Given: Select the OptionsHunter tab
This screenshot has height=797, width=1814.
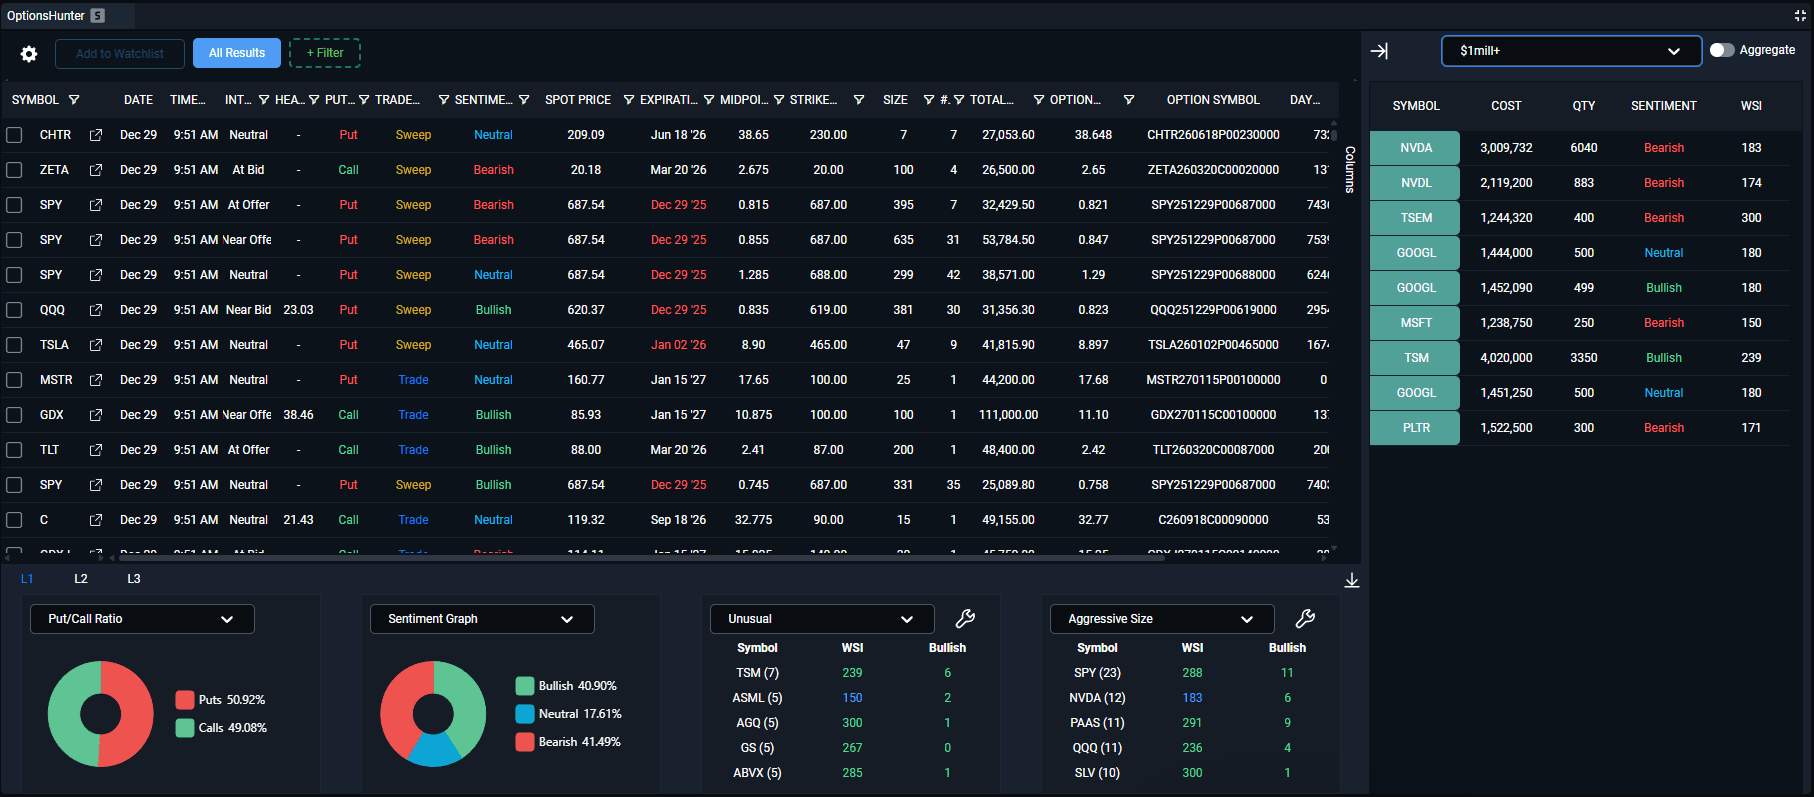Looking at the screenshot, I should coord(67,15).
